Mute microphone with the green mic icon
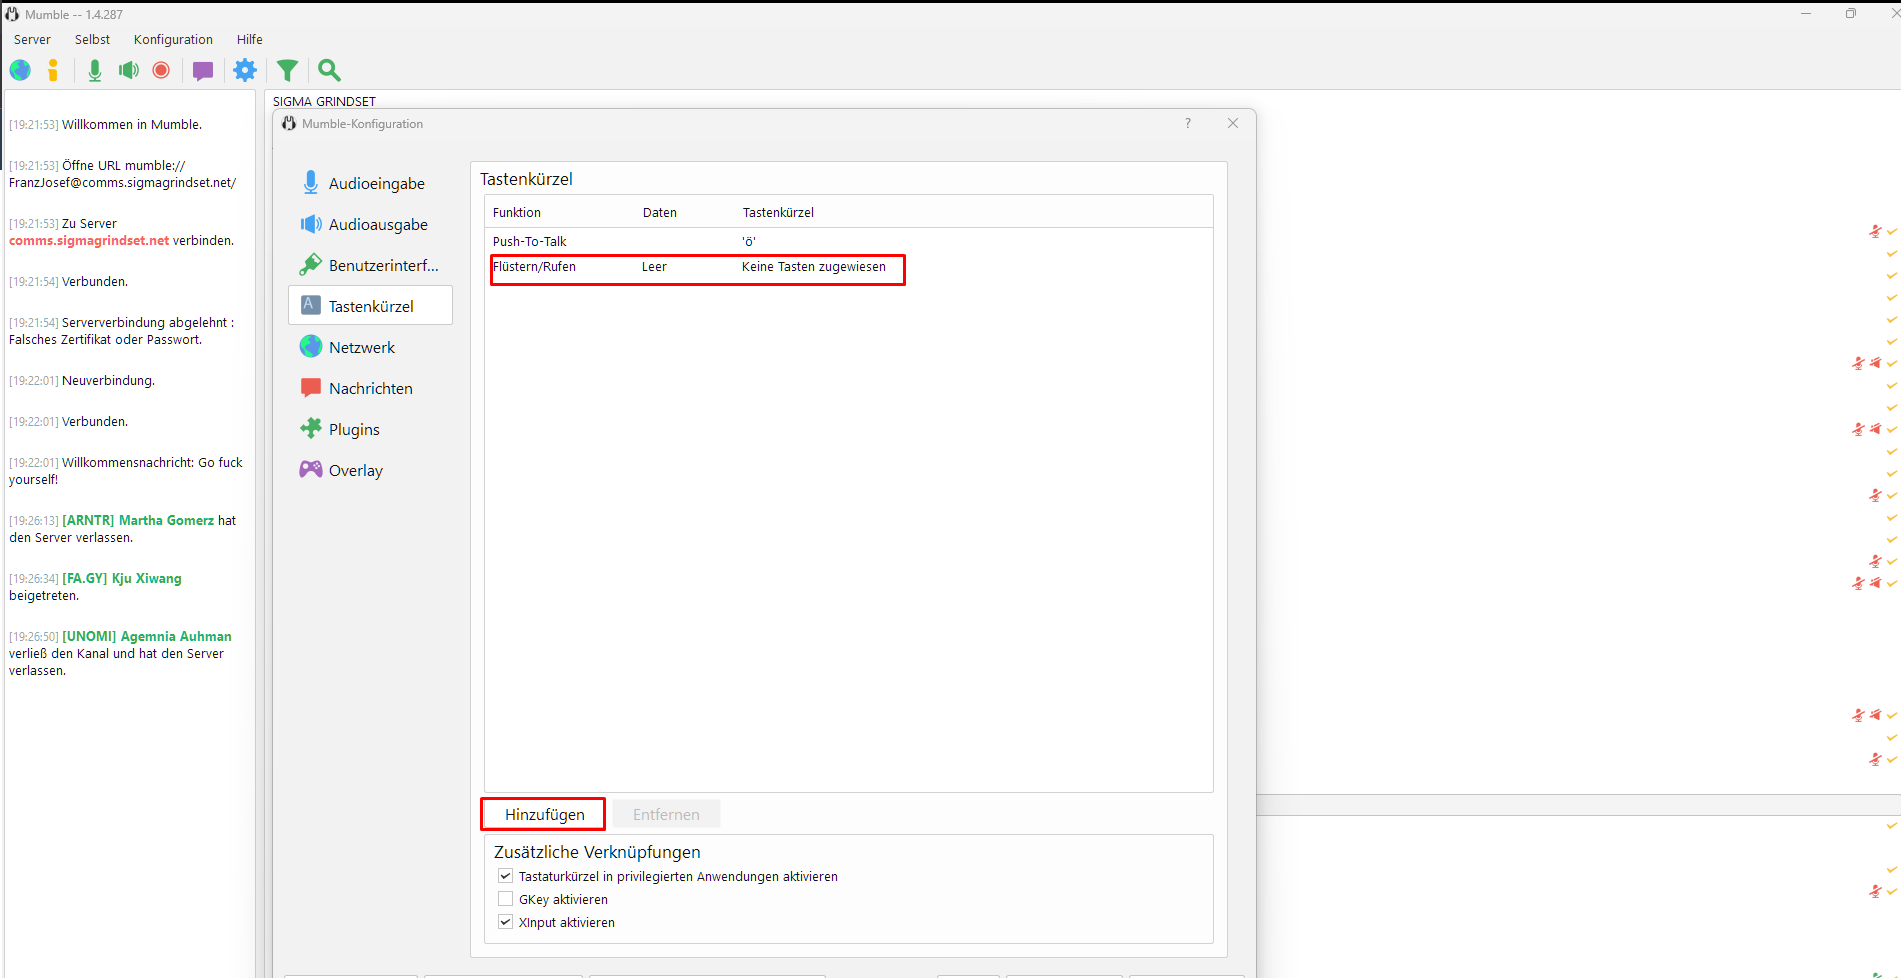 [x=95, y=70]
